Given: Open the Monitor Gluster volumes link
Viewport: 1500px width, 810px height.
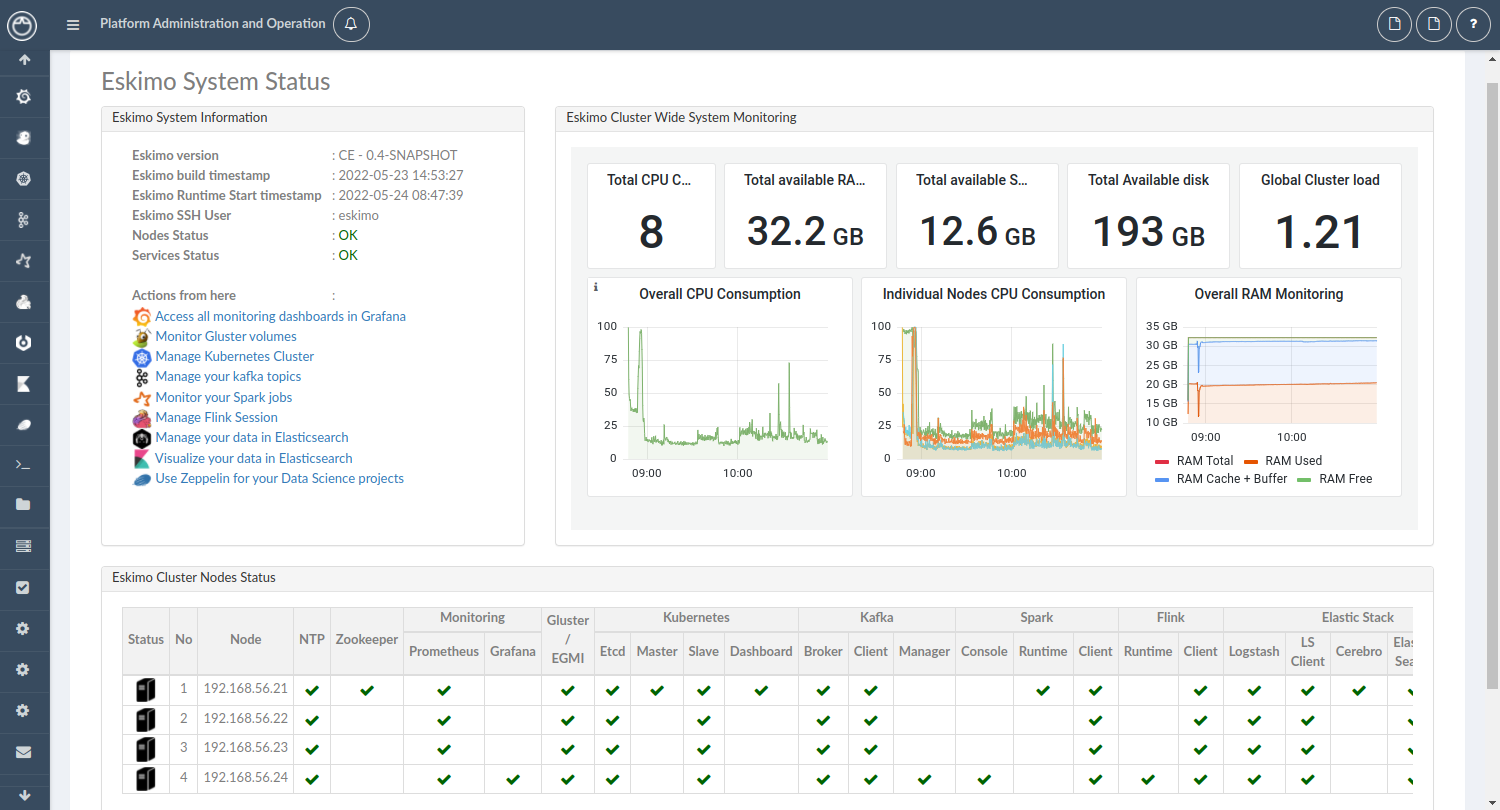Looking at the screenshot, I should (x=226, y=336).
